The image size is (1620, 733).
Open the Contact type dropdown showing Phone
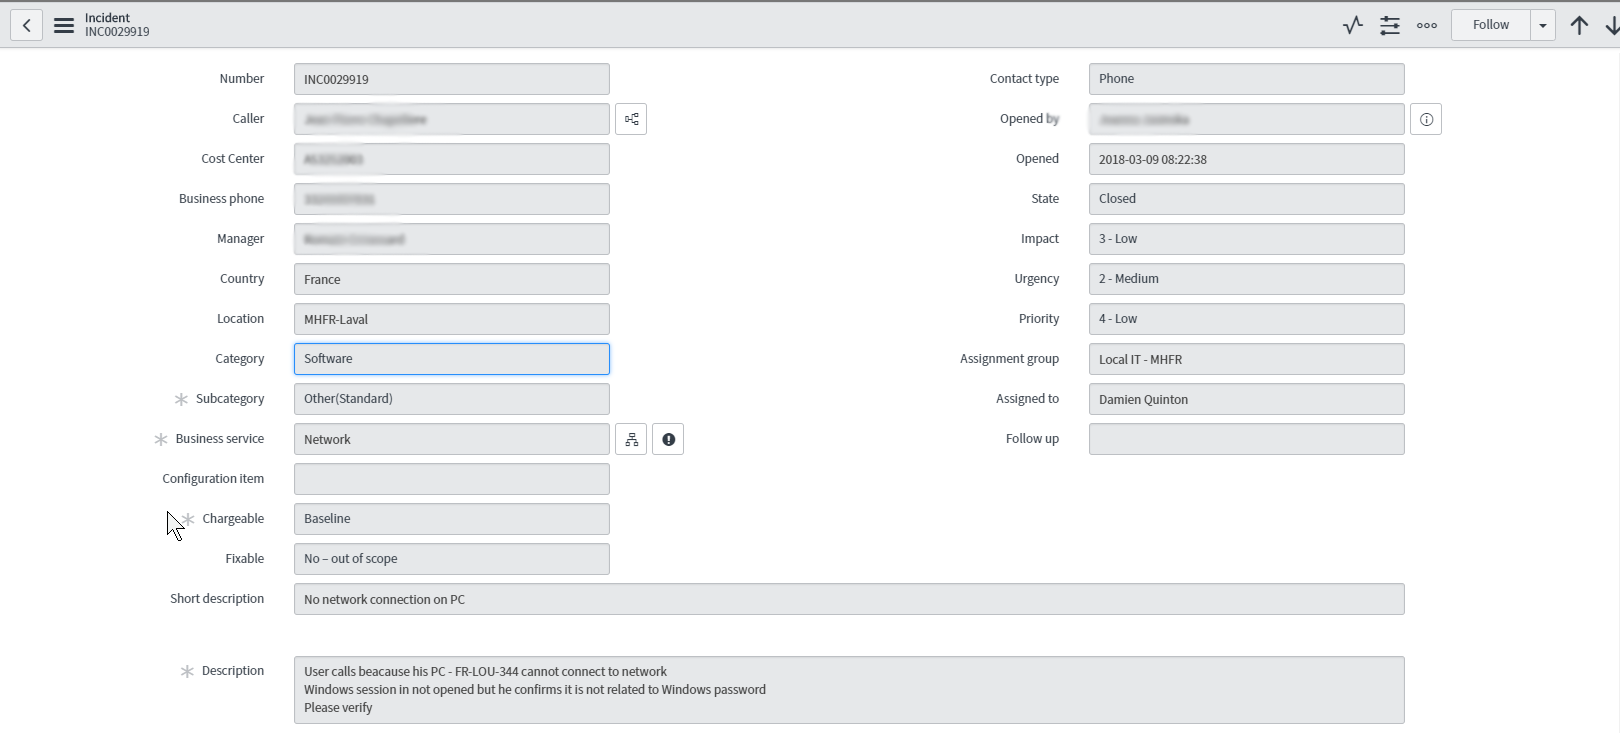point(1246,79)
